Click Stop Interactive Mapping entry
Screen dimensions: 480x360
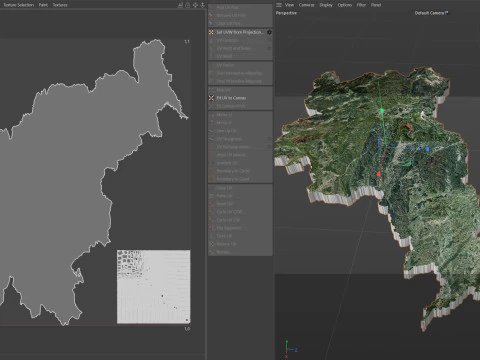pos(240,81)
